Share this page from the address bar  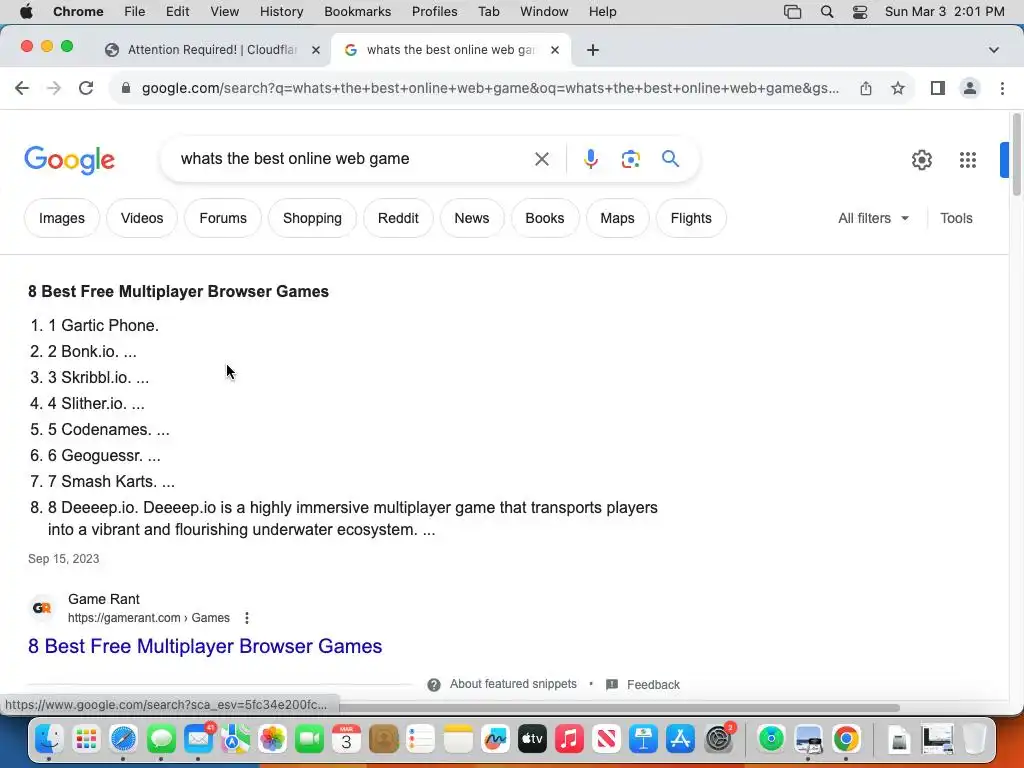click(865, 88)
